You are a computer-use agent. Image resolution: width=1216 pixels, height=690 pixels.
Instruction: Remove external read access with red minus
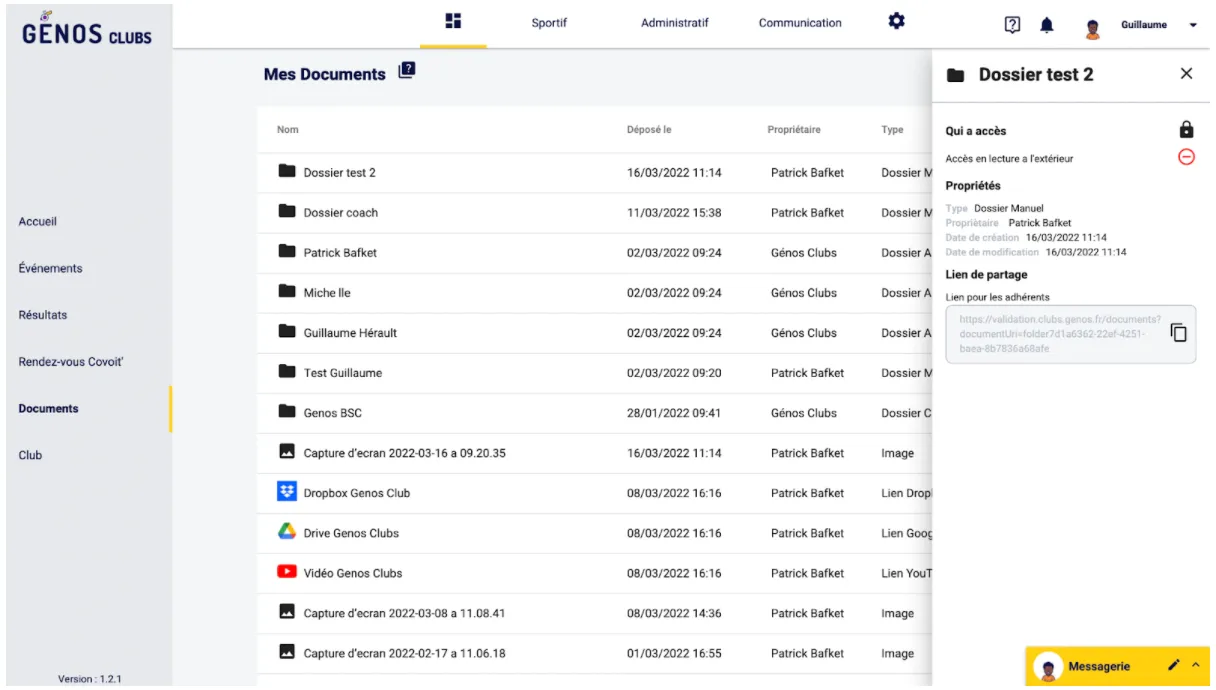click(1186, 157)
